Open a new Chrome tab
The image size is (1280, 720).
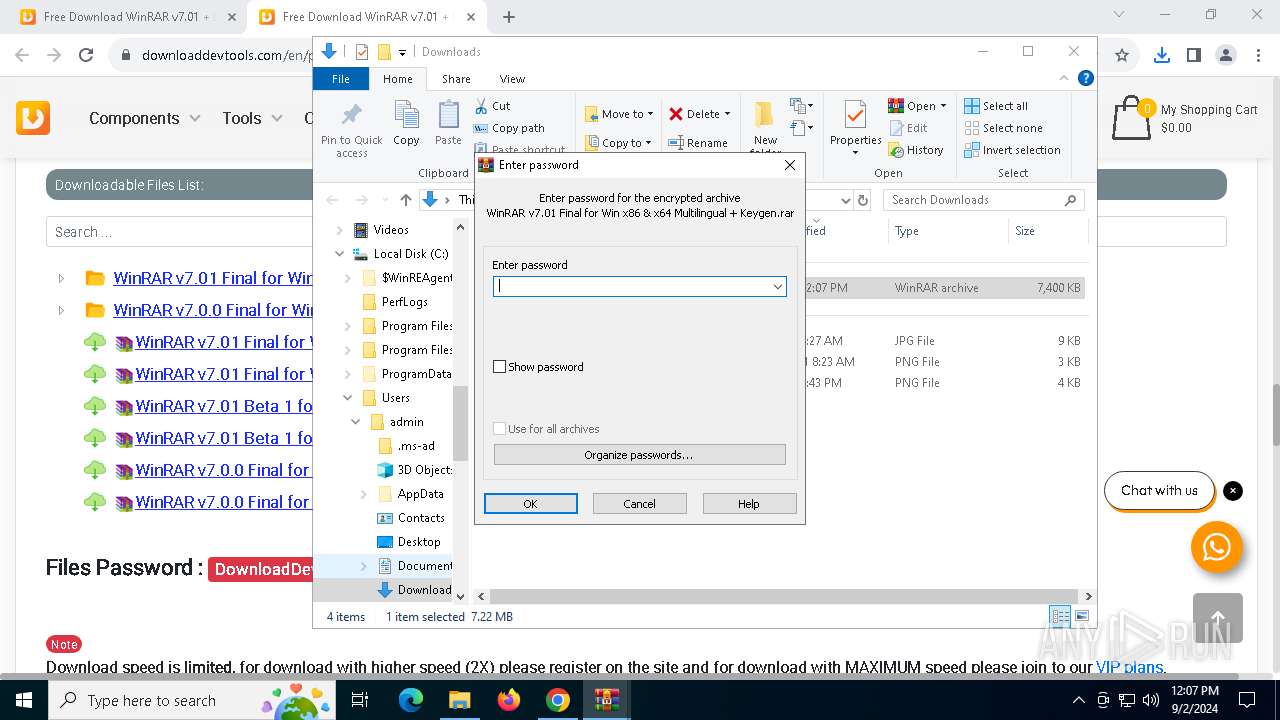pos(509,17)
